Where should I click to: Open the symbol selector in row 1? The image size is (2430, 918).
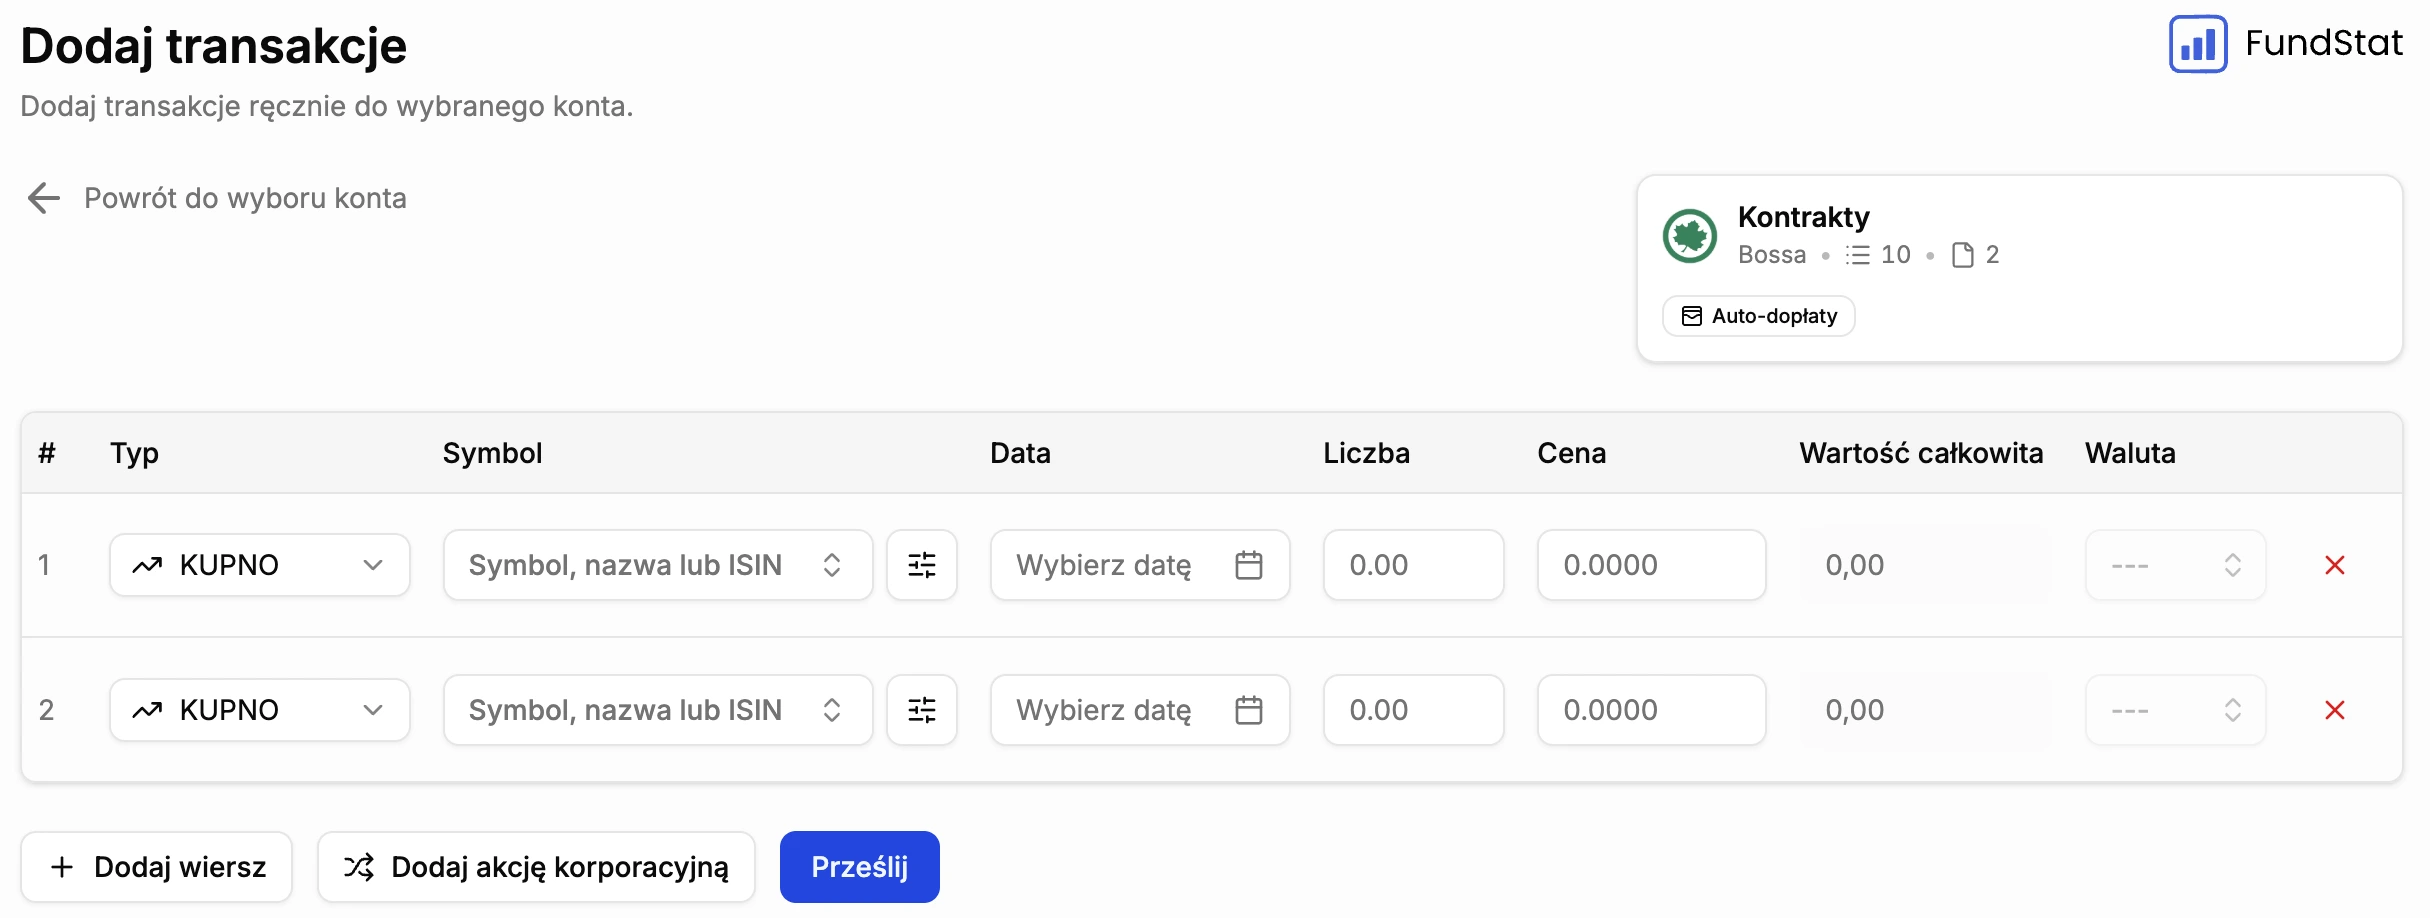click(x=658, y=565)
